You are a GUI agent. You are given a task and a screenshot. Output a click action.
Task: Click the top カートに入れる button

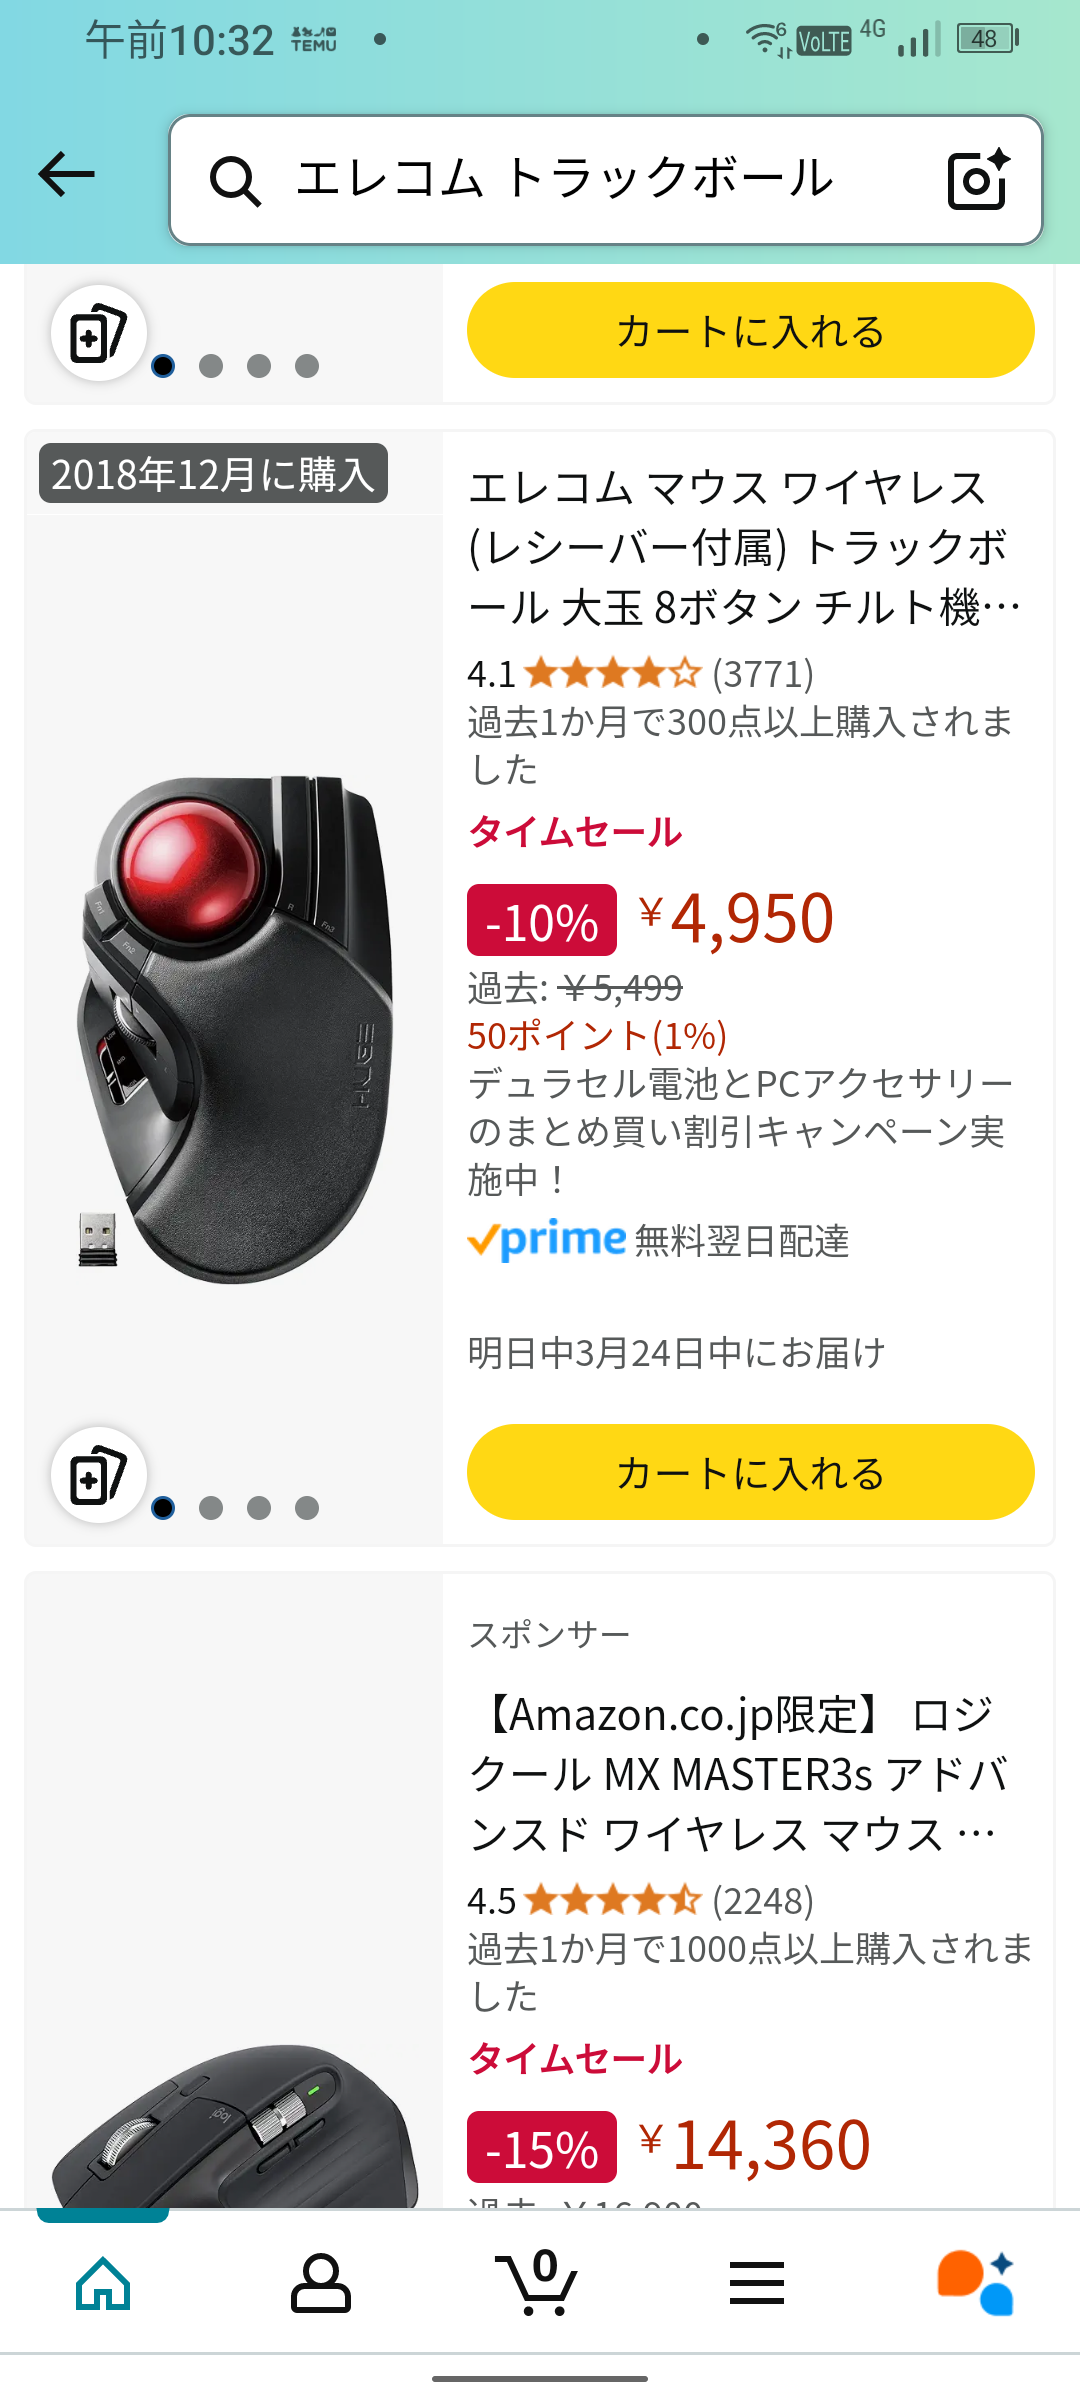750,330
